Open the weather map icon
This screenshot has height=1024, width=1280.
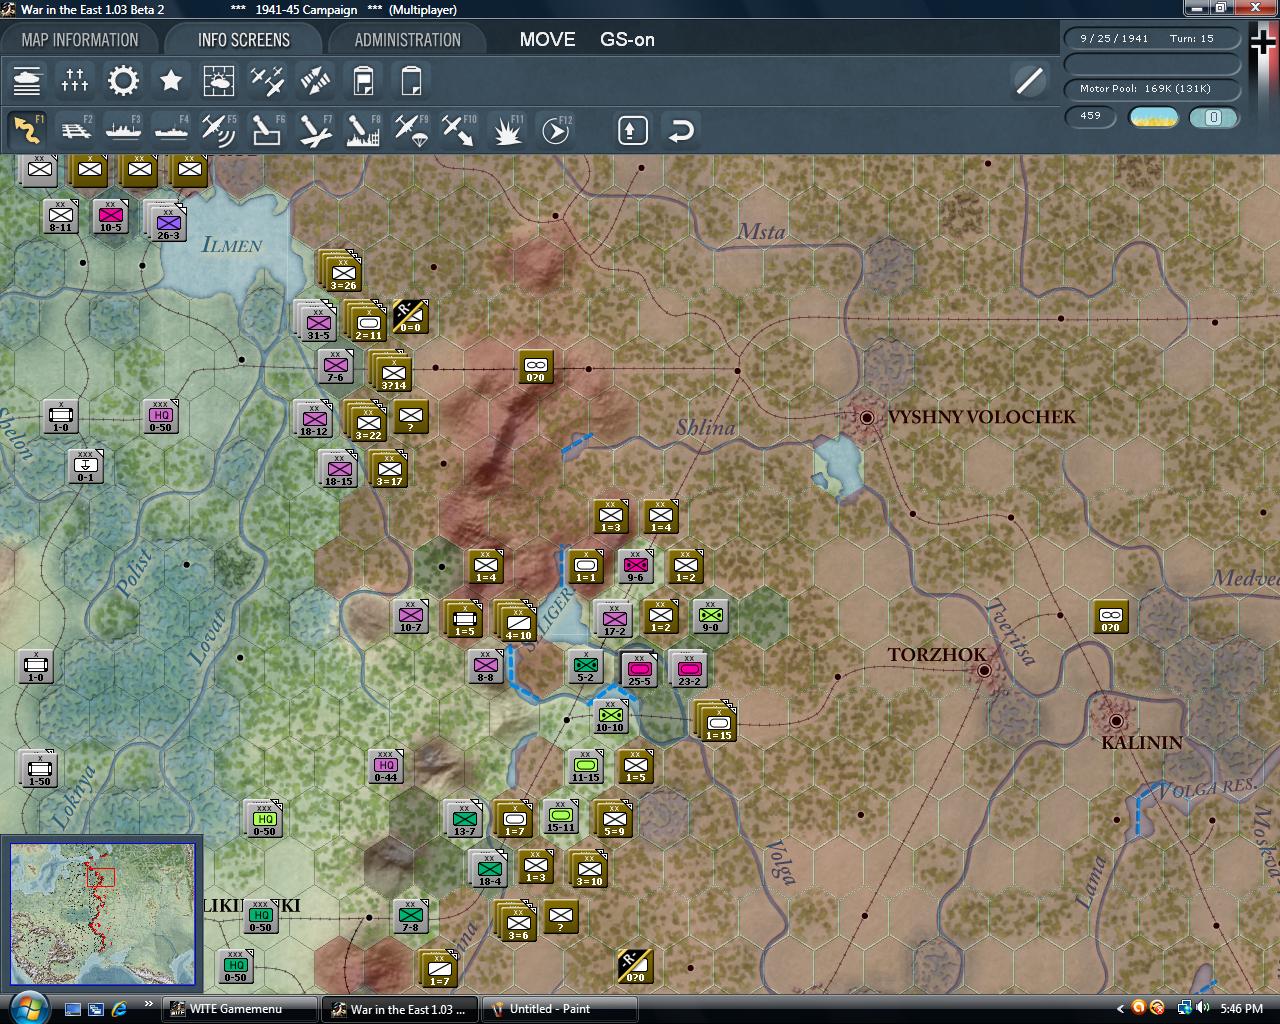[219, 80]
